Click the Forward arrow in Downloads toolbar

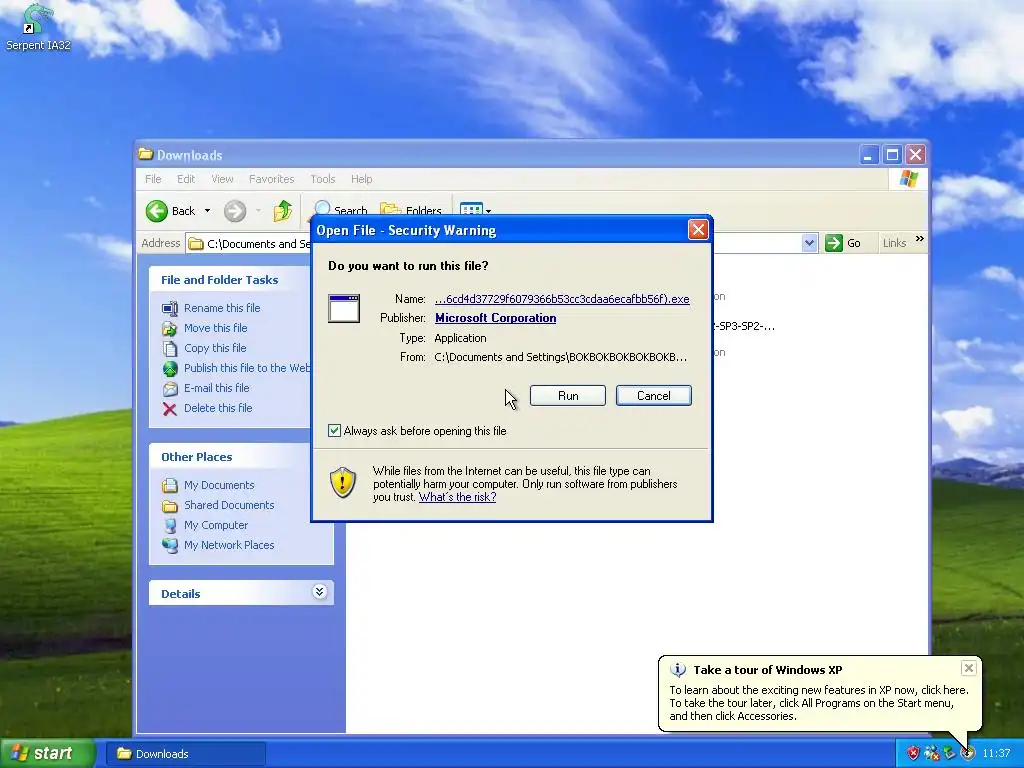[235, 211]
